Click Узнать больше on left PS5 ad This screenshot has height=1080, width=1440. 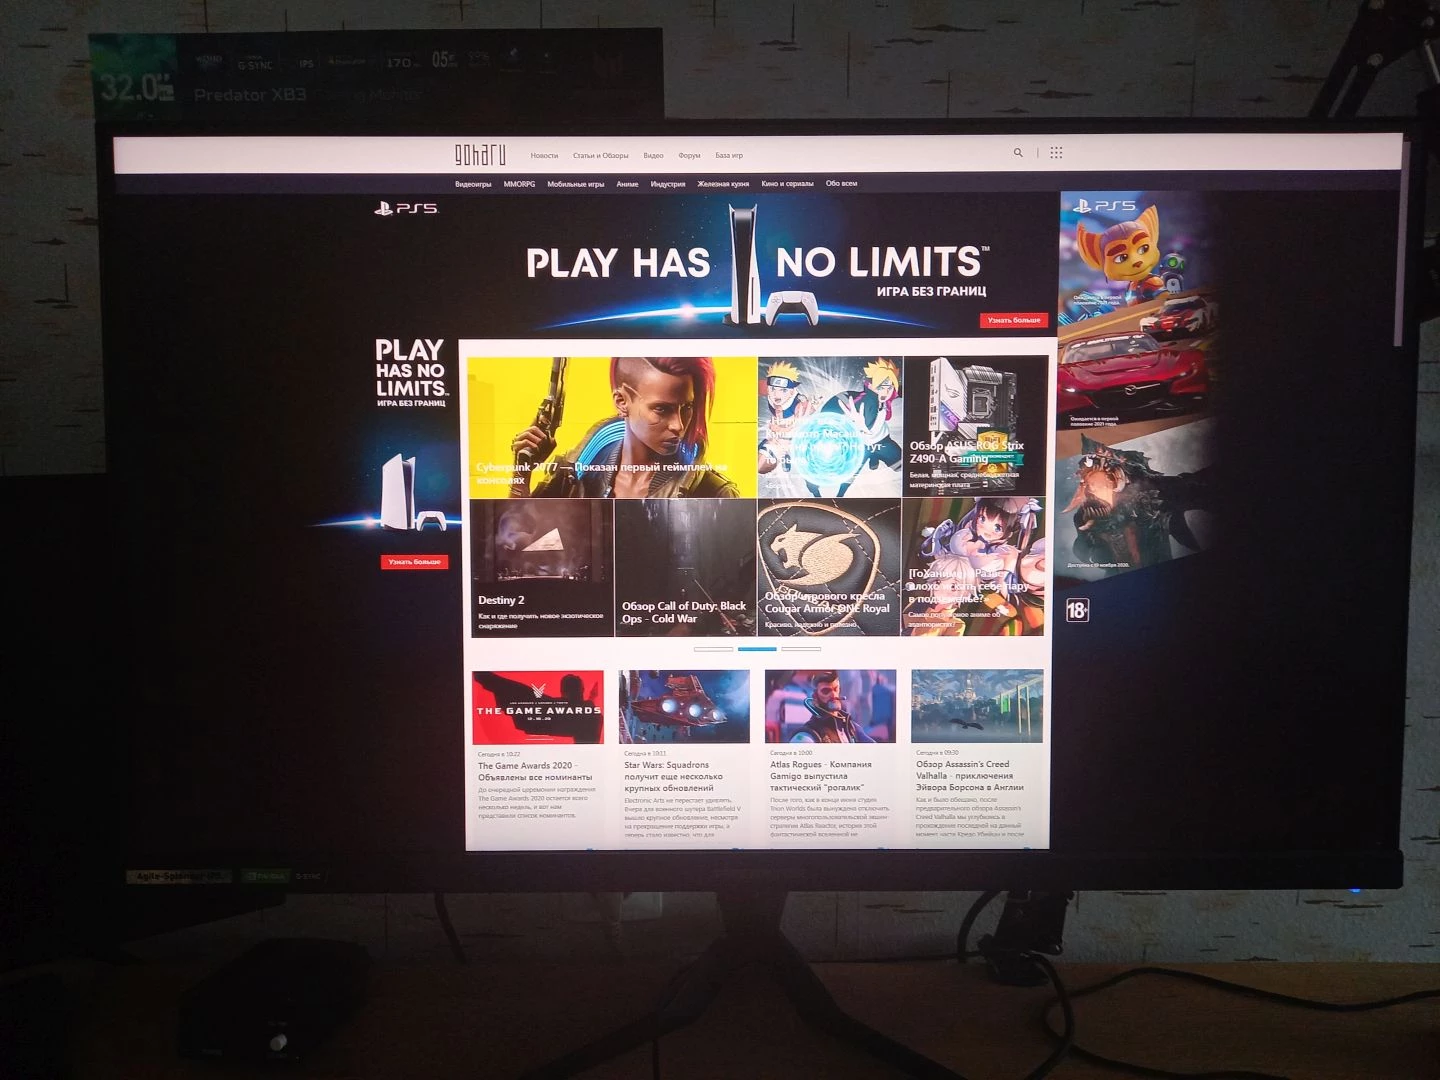point(414,562)
